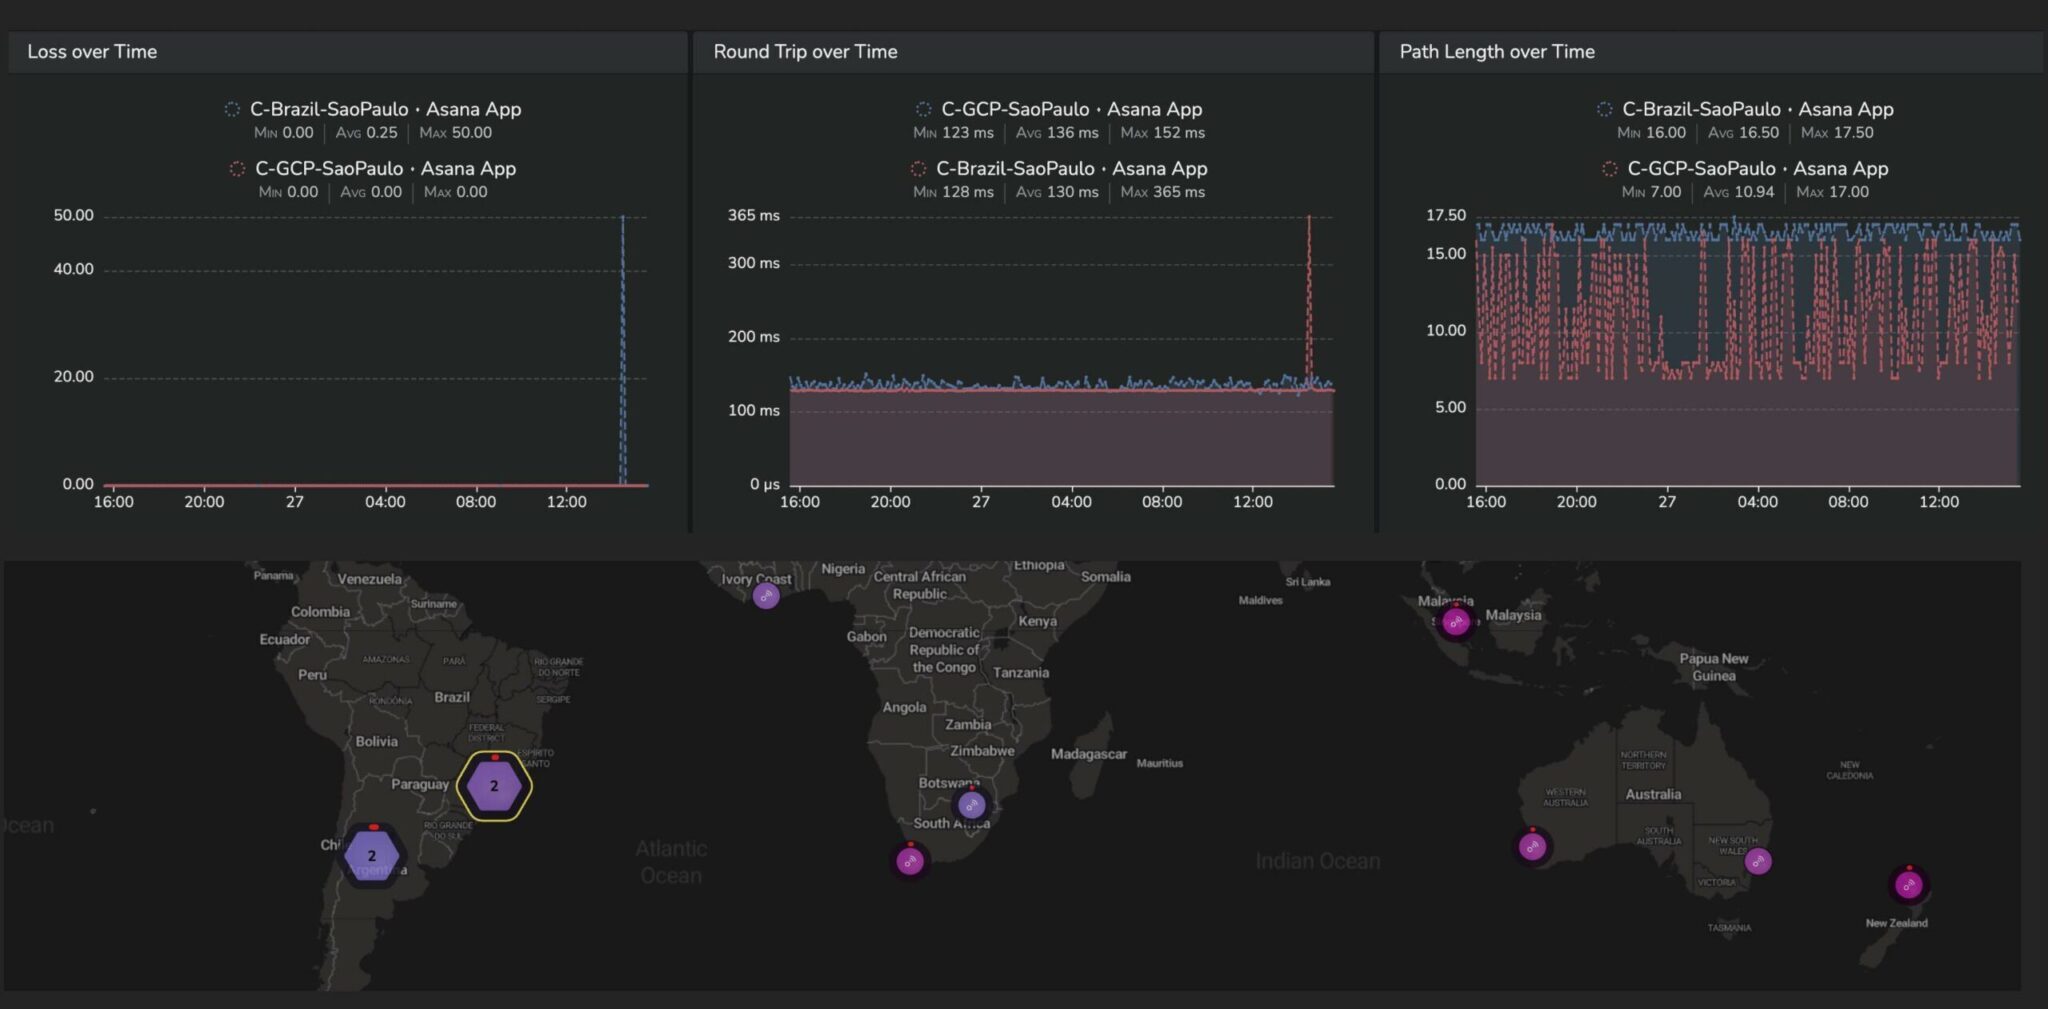Click the 365 ms spike in Round Trip chart
Screen dimensions: 2048x1009
1310,216
